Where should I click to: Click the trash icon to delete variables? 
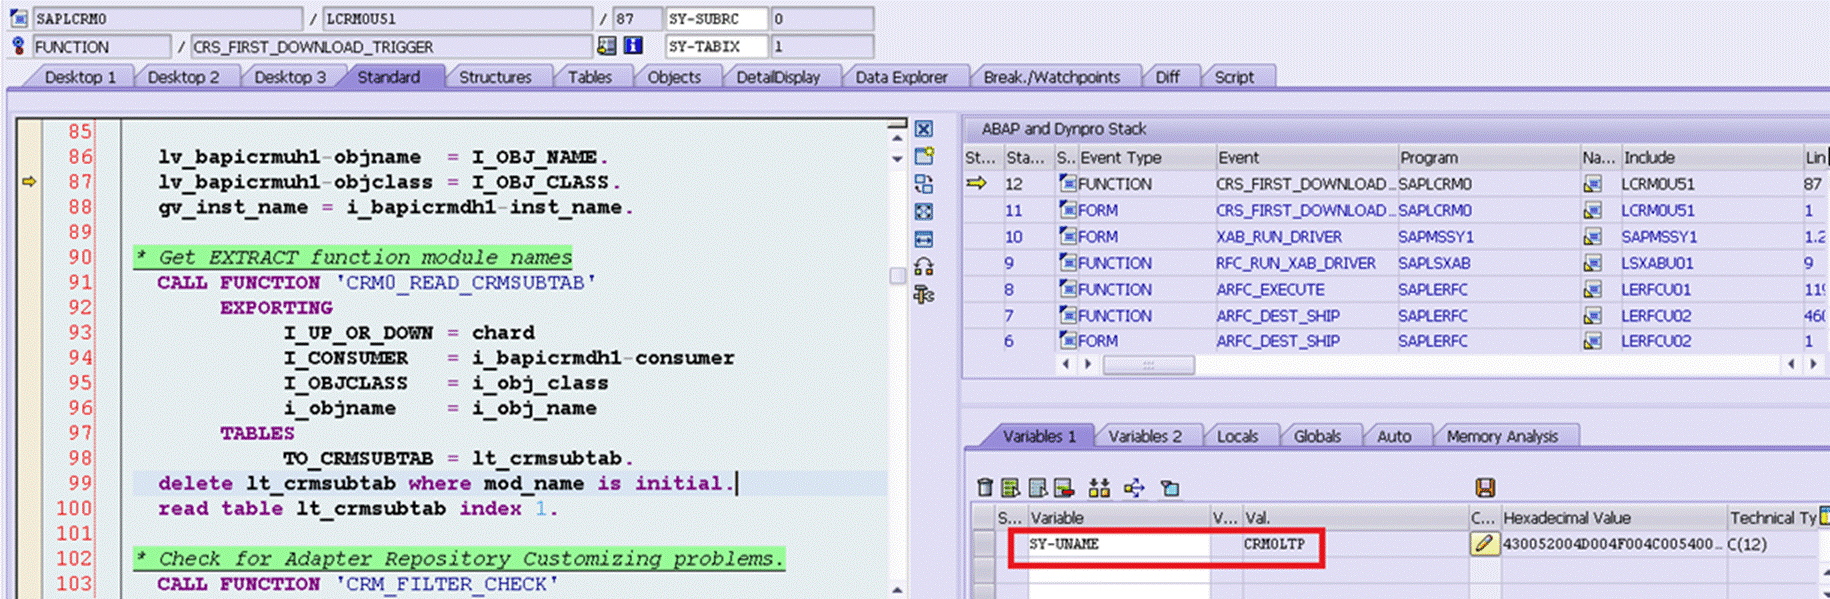click(985, 487)
